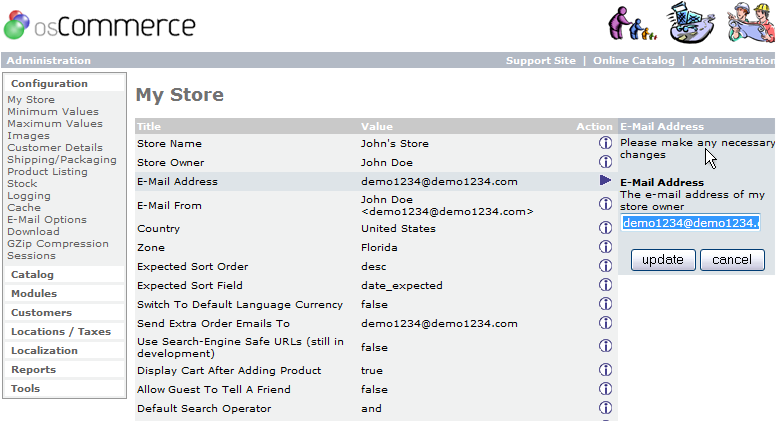776x422 pixels.
Task: Click info icon for Display Cart After Adding Product
Action: click(605, 370)
